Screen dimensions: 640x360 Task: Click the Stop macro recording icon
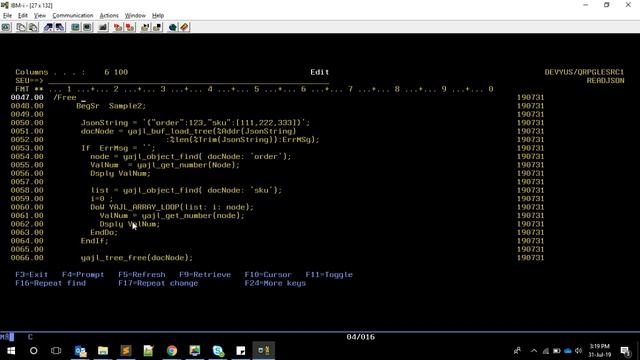tap(130, 27)
